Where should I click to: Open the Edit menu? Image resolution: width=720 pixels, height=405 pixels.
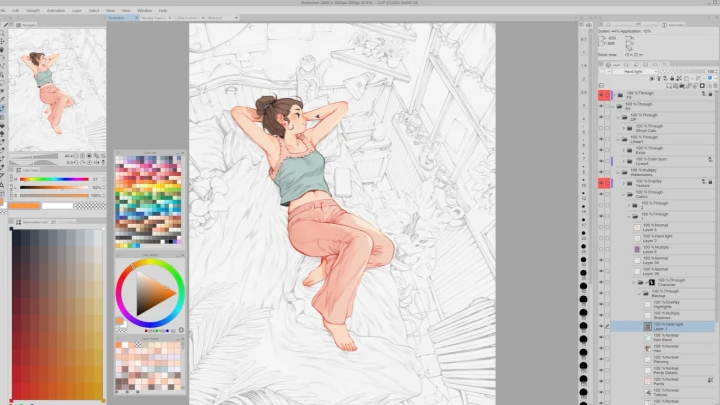pos(16,10)
